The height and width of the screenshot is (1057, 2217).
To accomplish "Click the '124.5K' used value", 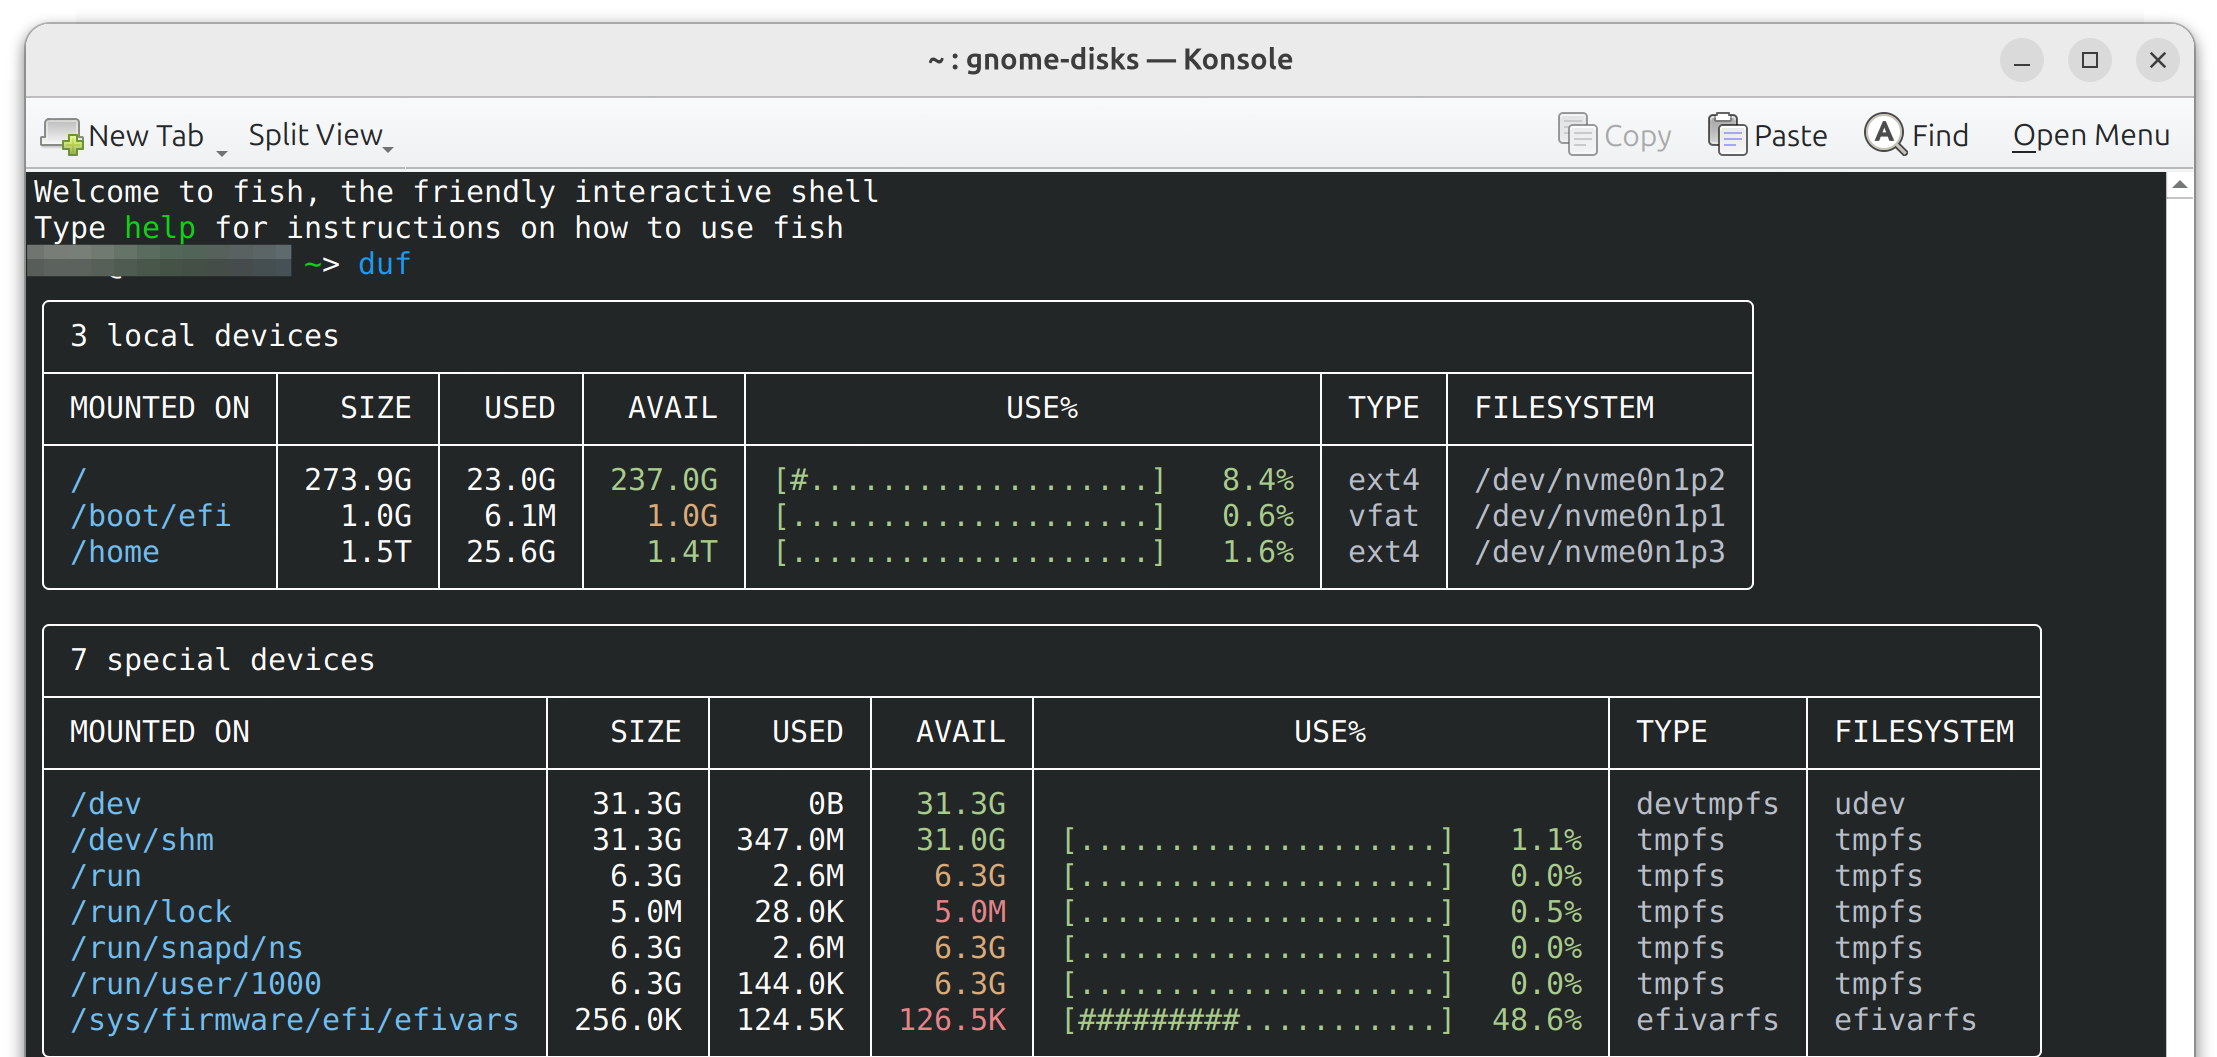I will click(x=790, y=1020).
